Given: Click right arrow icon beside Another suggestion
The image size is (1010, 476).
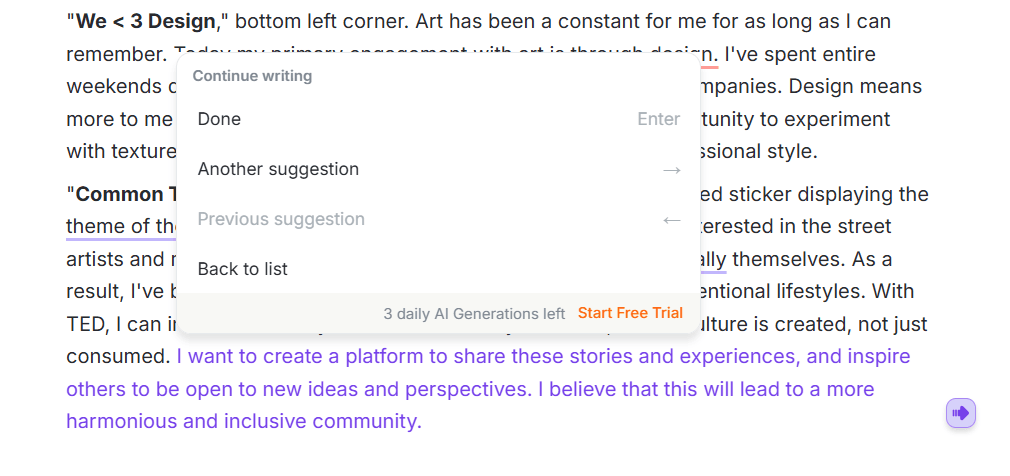Looking at the screenshot, I should (672, 170).
